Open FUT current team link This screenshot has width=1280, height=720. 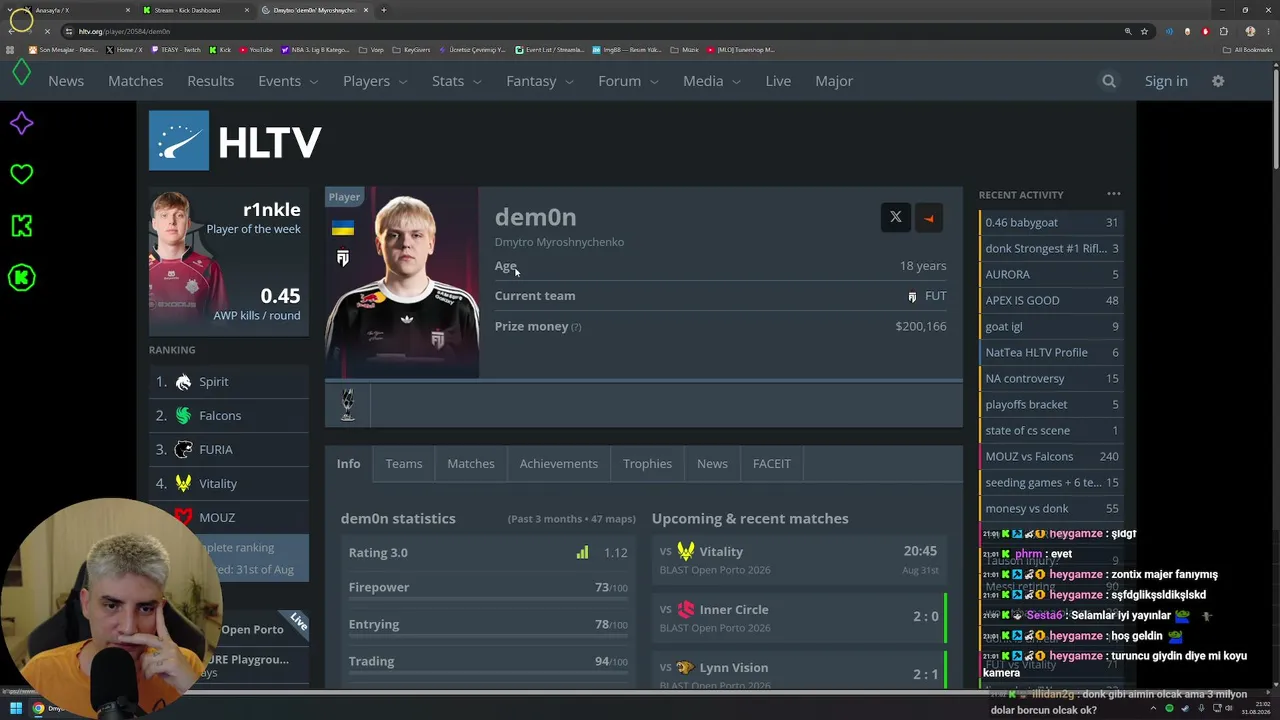click(927, 296)
